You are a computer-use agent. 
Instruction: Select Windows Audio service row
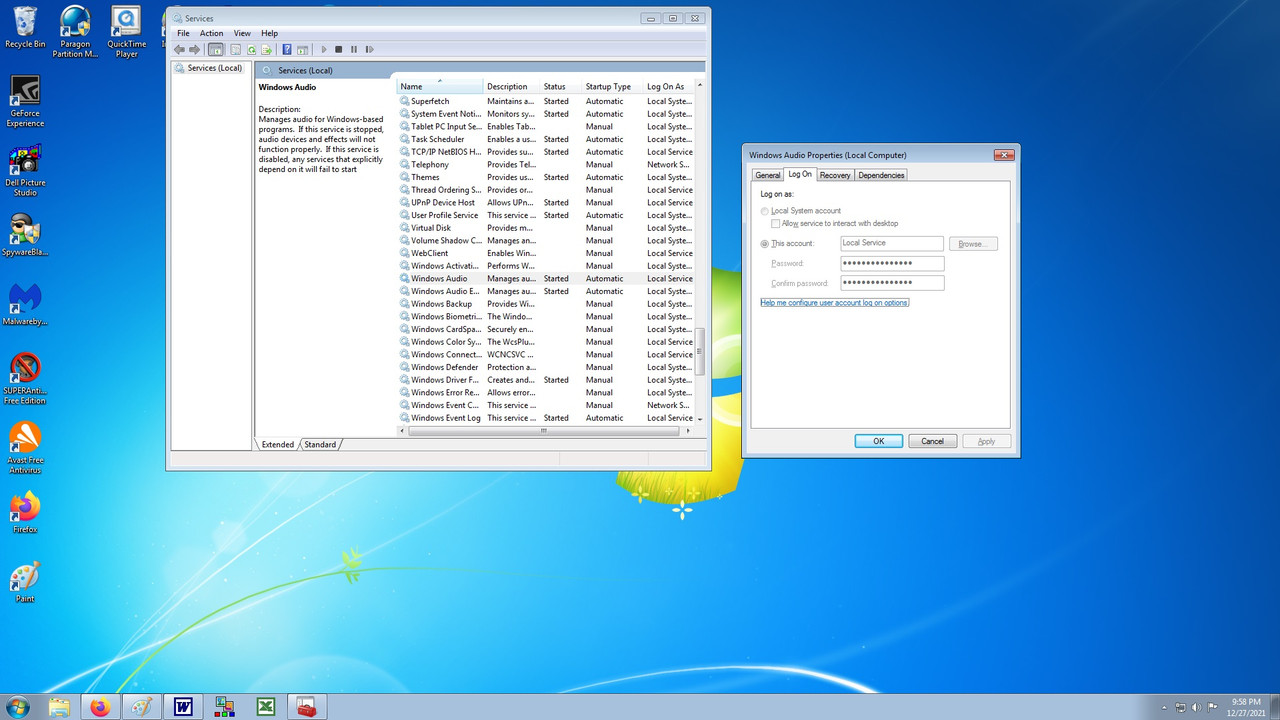pyautogui.click(x=546, y=279)
